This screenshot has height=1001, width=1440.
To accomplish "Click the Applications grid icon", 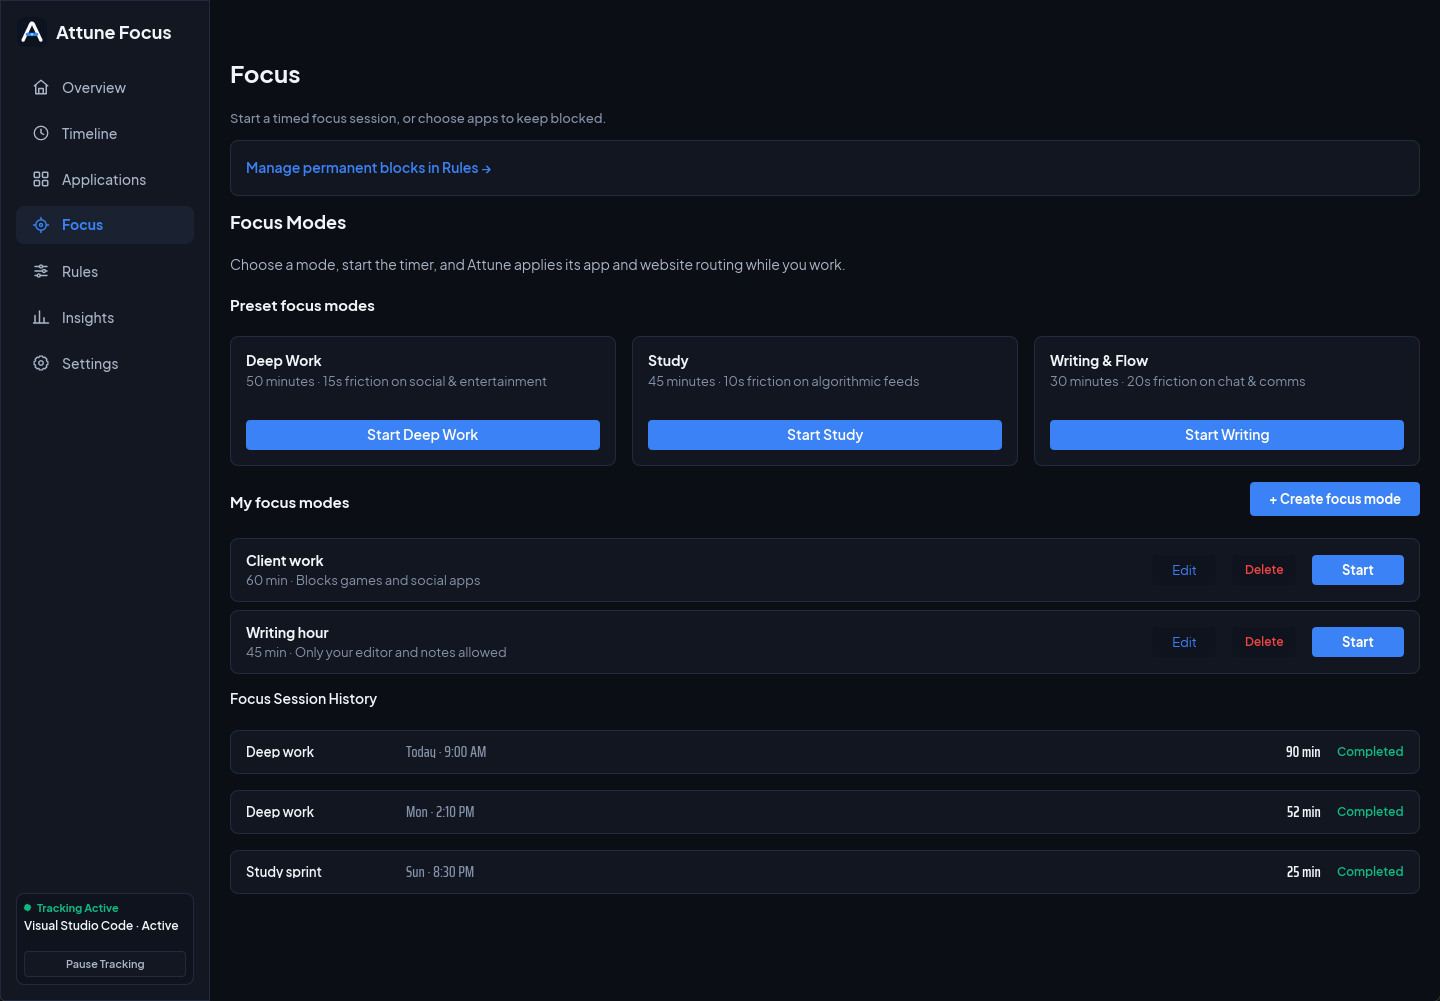I will tap(41, 179).
